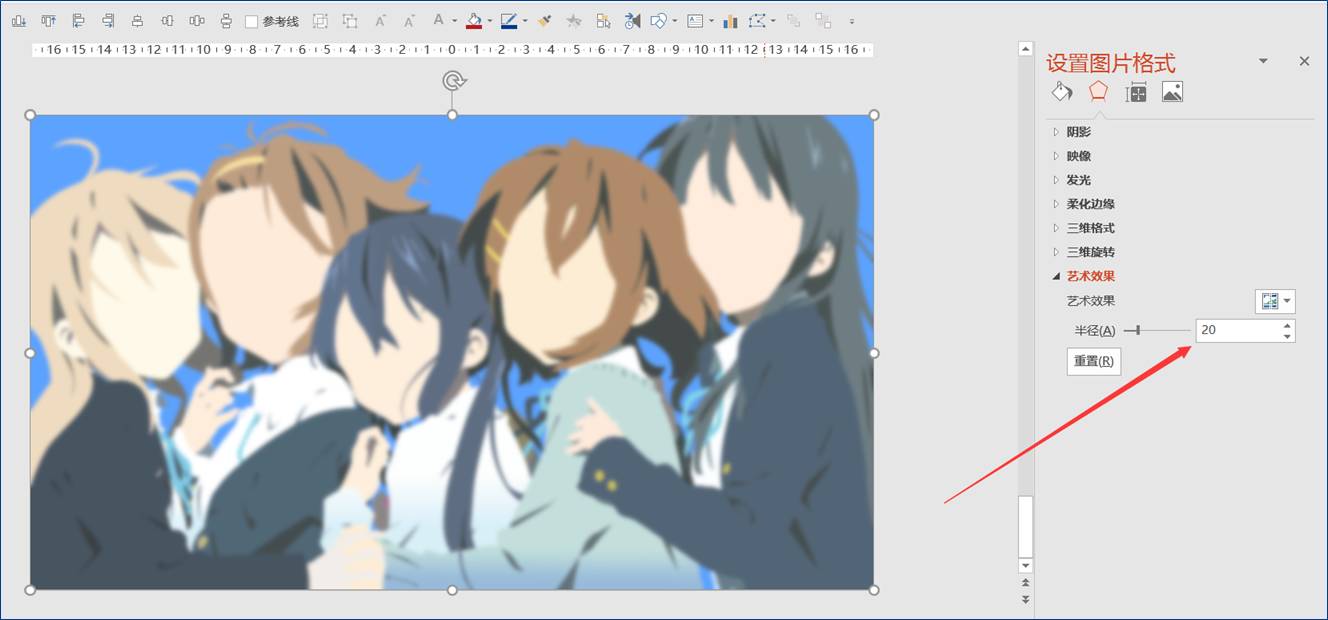Click the distribute horizontally icon
The width and height of the screenshot is (1328, 620).
click(x=197, y=21)
